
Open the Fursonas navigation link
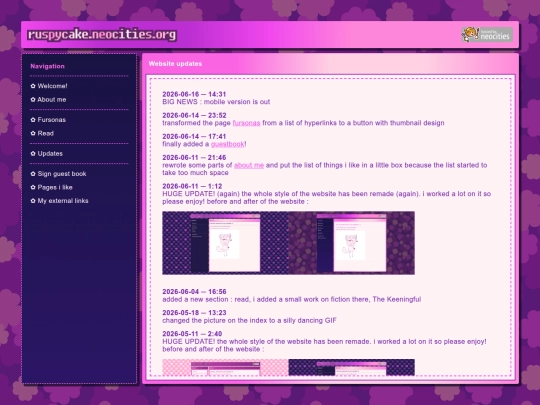tap(52, 120)
